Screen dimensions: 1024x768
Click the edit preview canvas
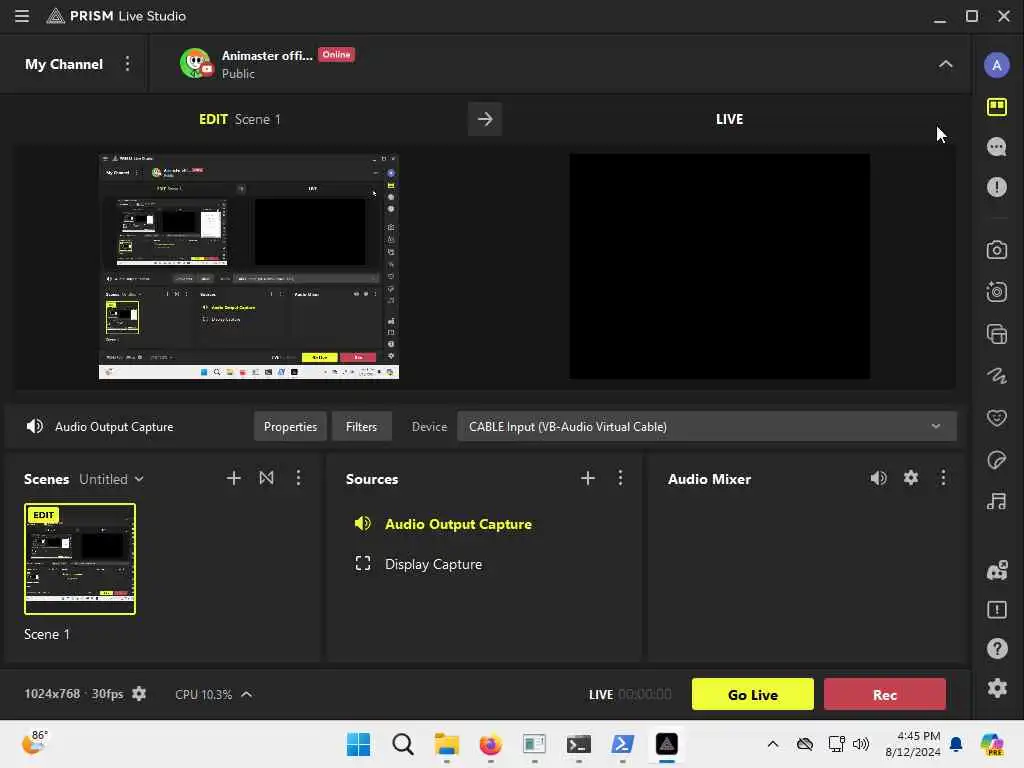coord(249,266)
